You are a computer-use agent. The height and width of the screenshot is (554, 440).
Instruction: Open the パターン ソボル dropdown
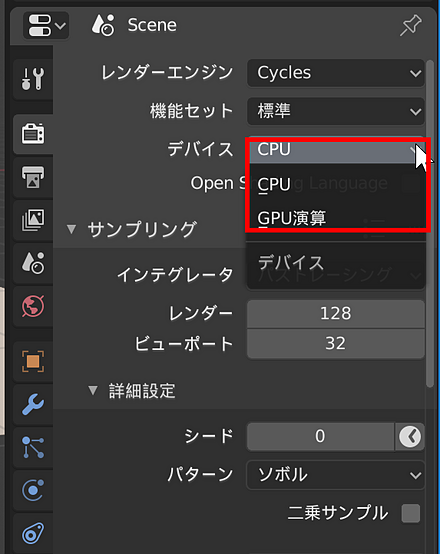(336, 475)
